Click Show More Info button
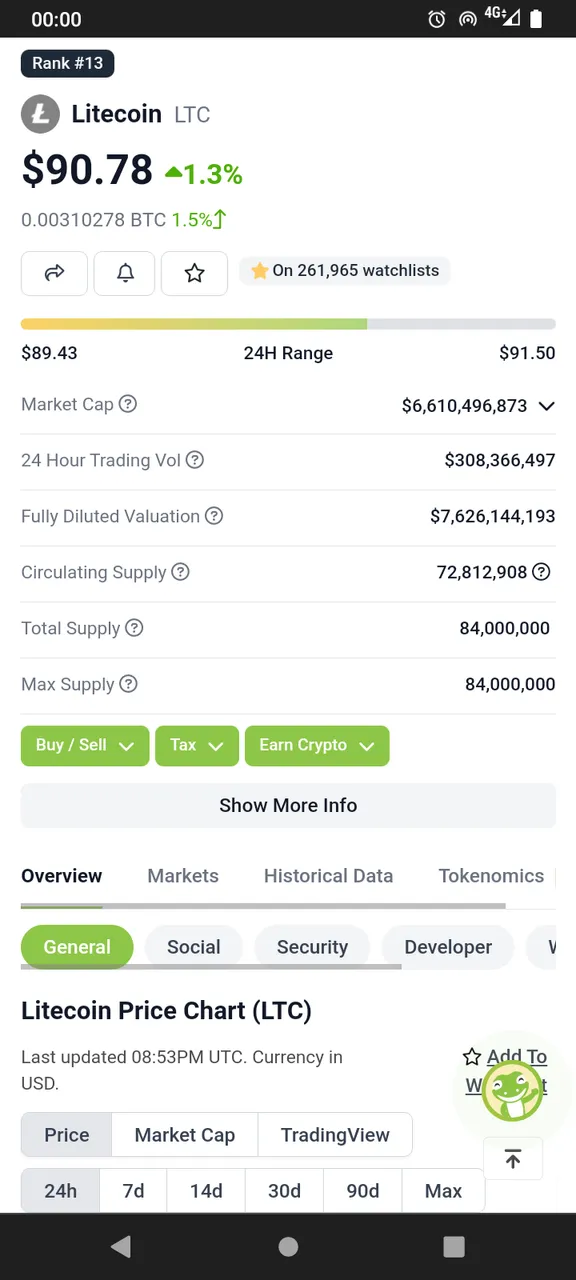 coord(288,805)
